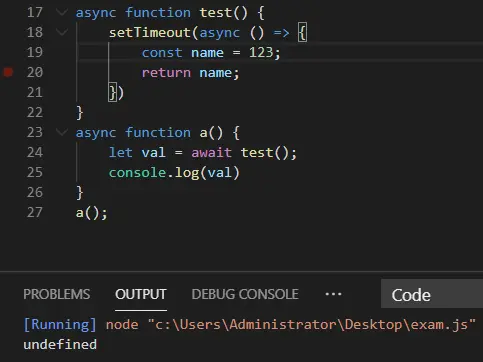Show more panel tabs via ellipsis

coord(333,294)
